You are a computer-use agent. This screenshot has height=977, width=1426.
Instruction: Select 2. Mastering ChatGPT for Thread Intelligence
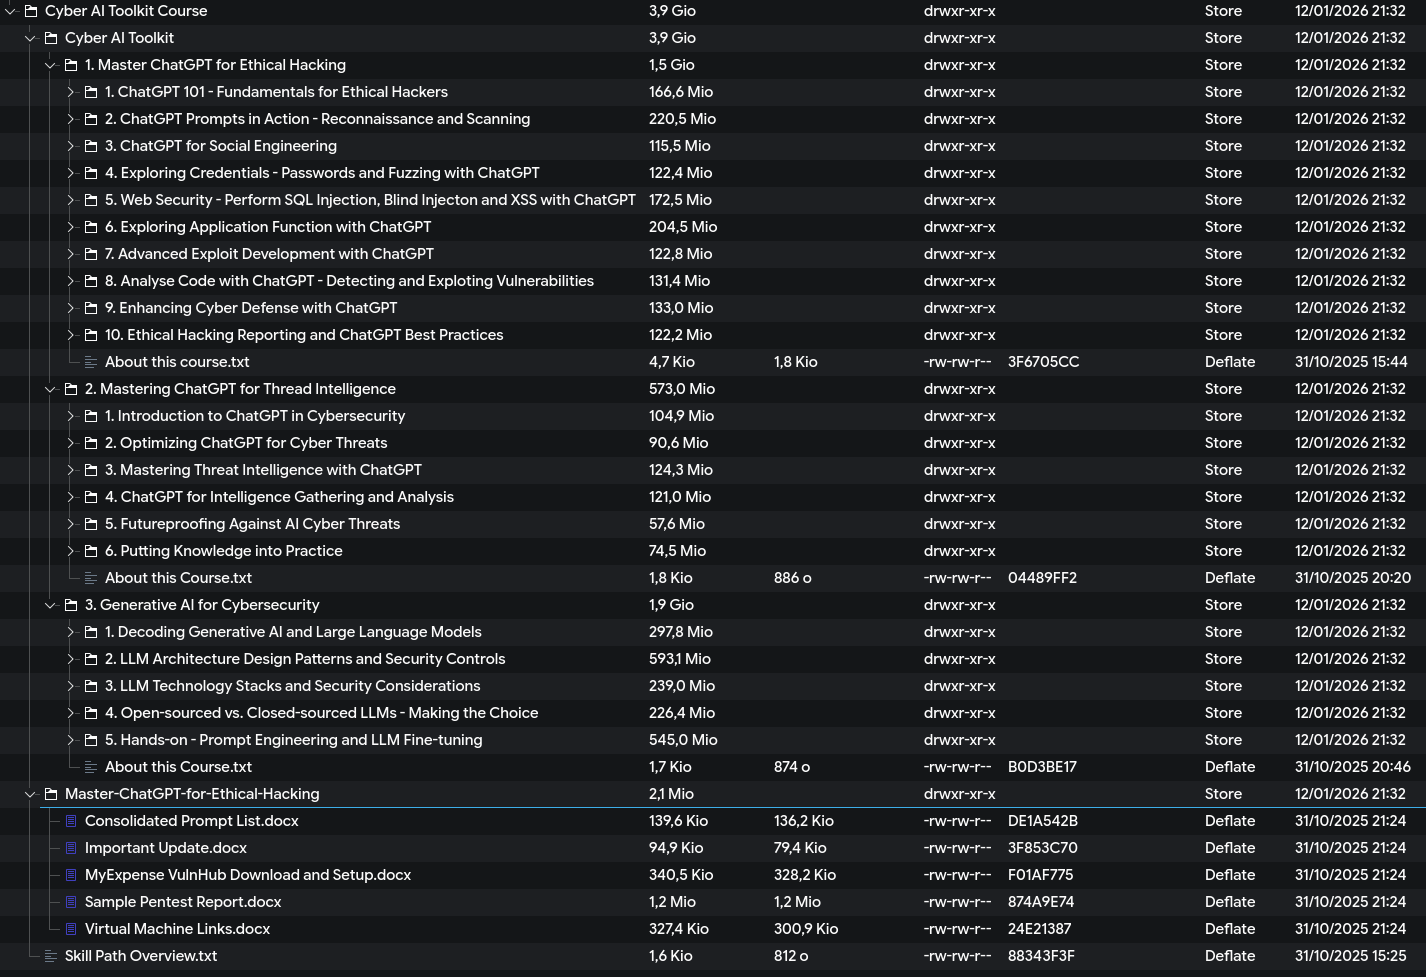(x=239, y=389)
